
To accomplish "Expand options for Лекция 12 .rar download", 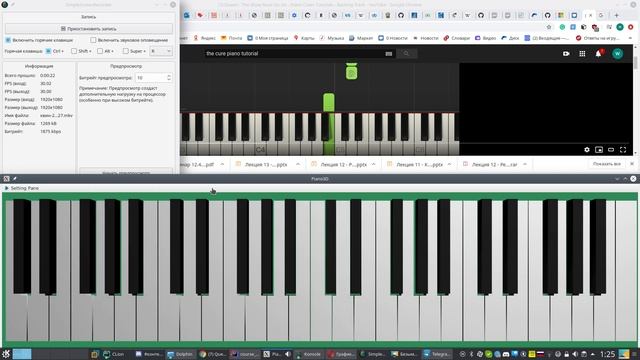I will pyautogui.click(x=525, y=164).
